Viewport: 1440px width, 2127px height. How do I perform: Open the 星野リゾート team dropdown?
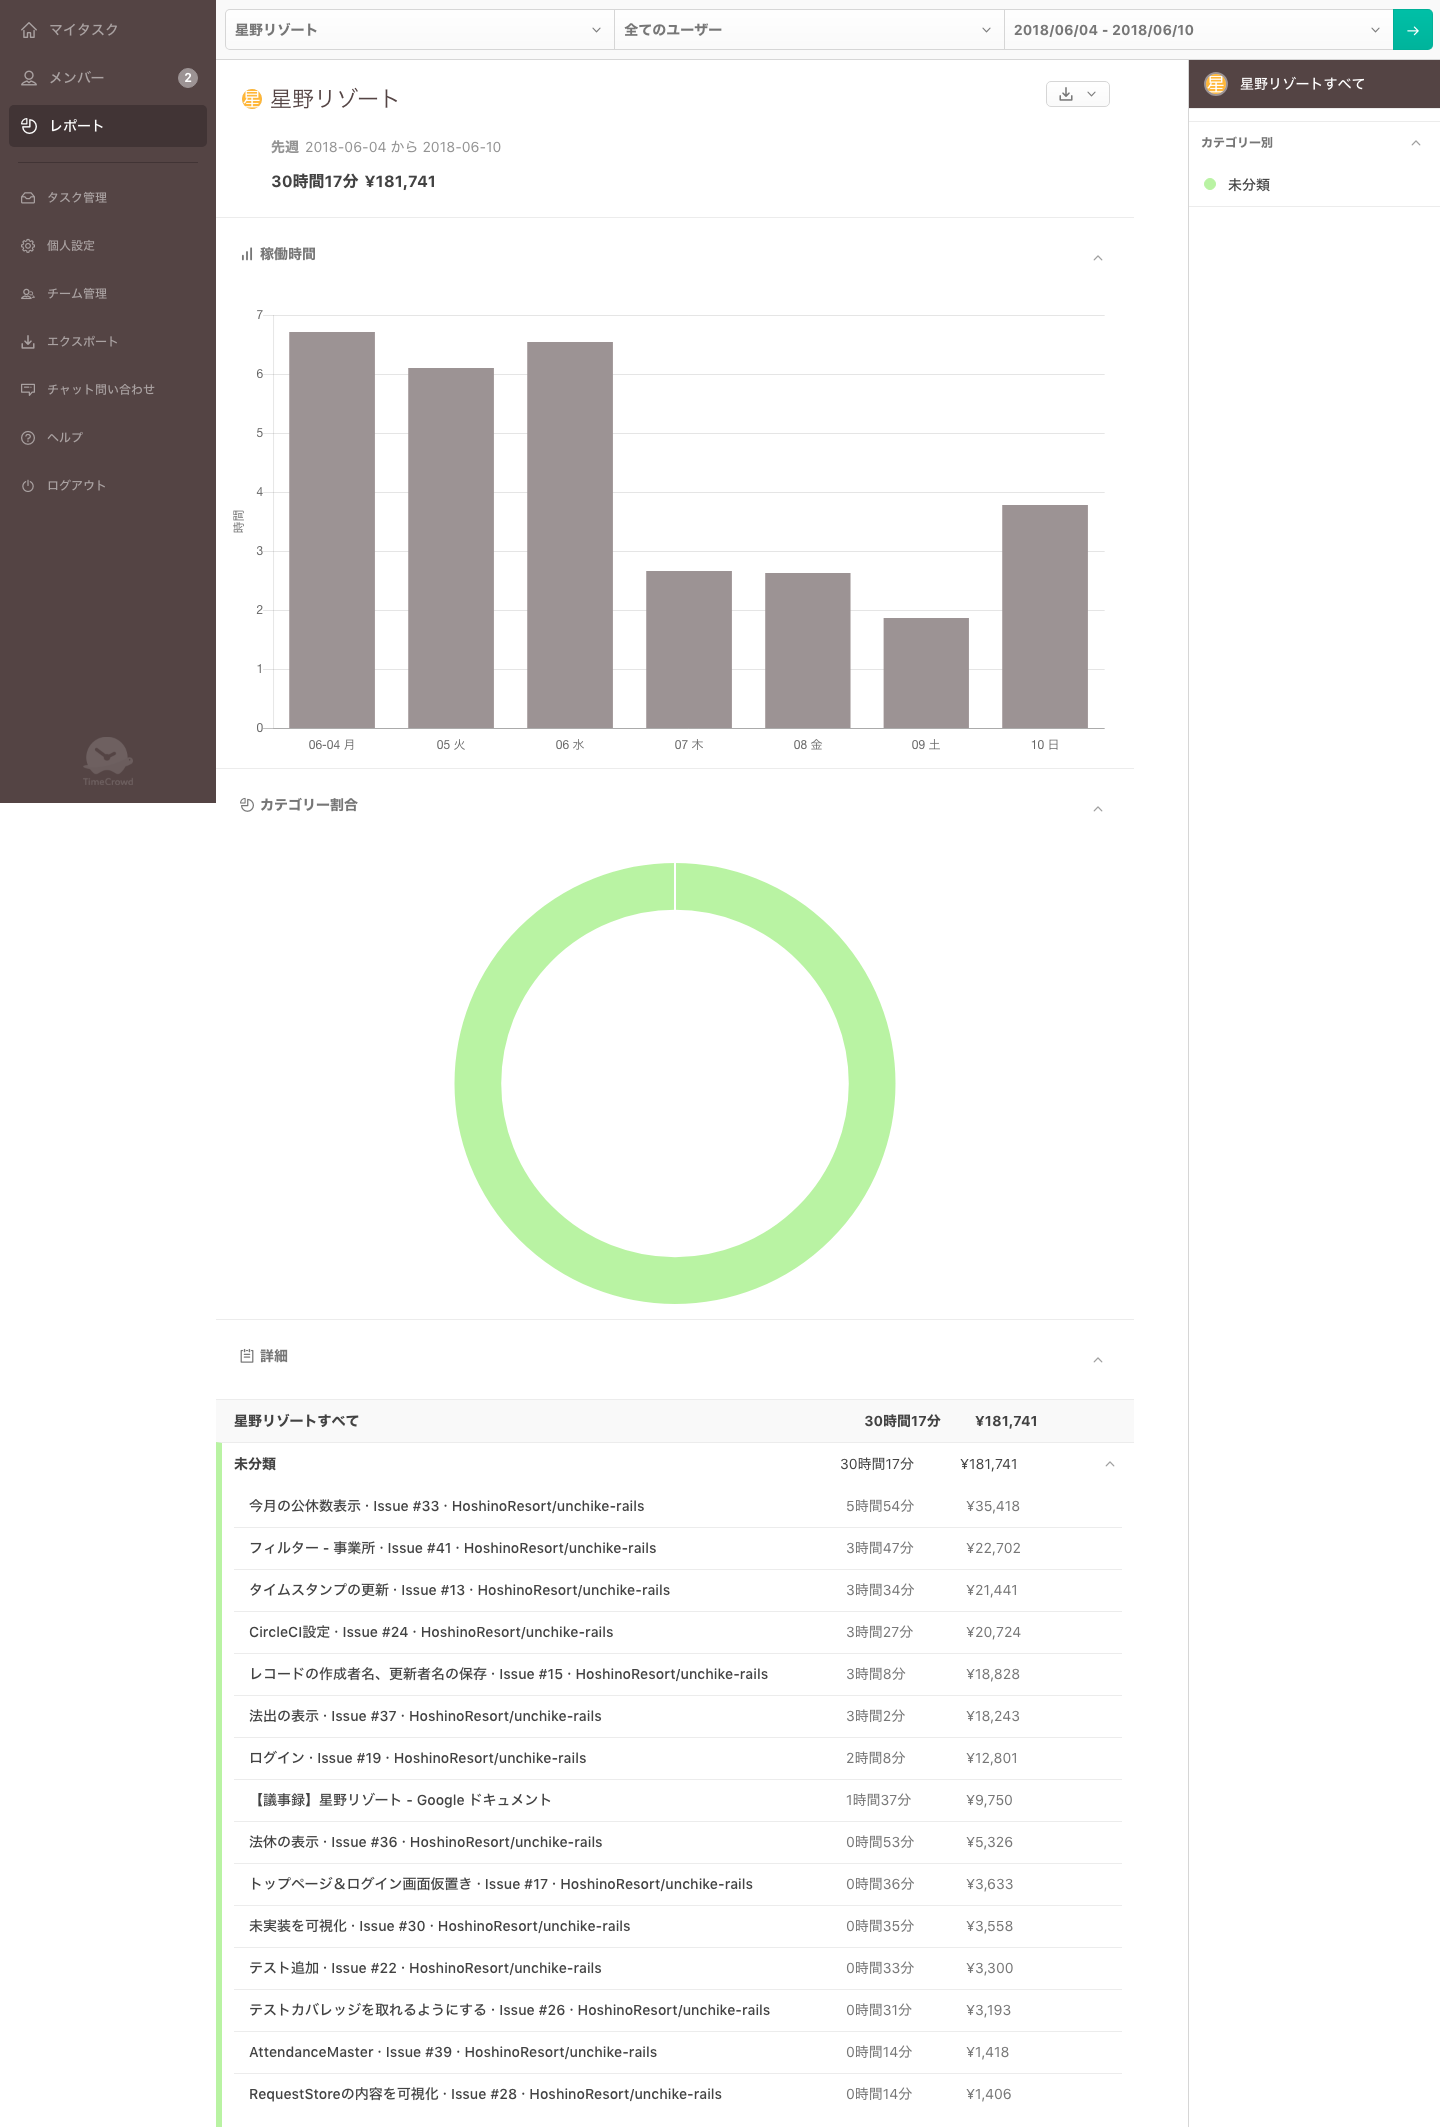(x=419, y=30)
